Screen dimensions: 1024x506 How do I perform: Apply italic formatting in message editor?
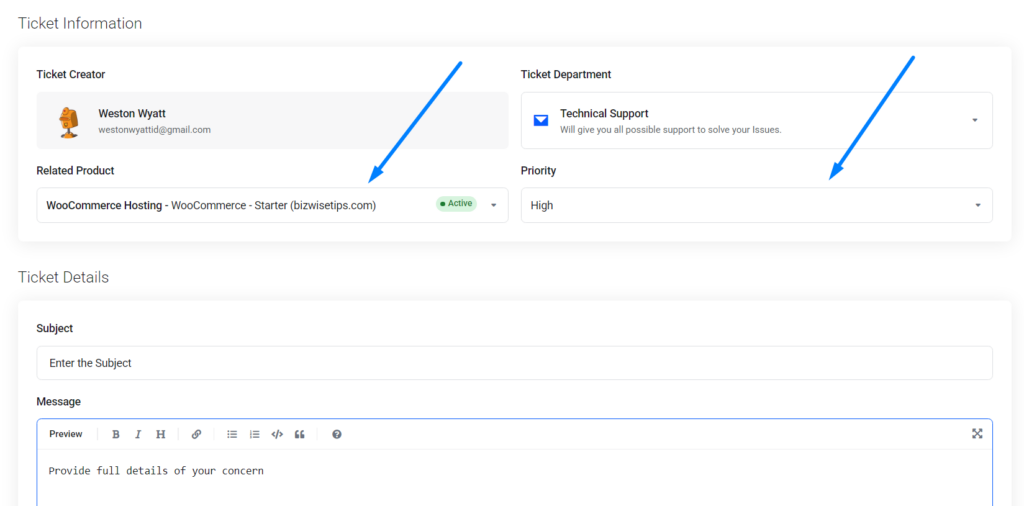[x=138, y=434]
